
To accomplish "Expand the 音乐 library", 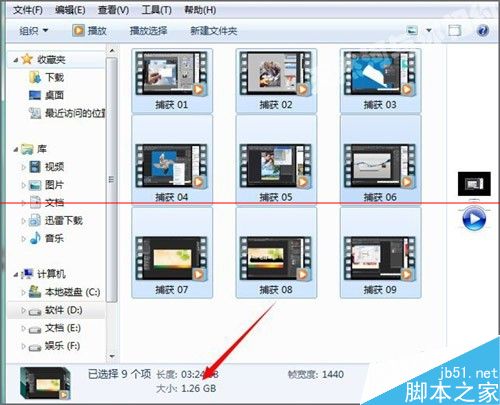I will (x=23, y=239).
